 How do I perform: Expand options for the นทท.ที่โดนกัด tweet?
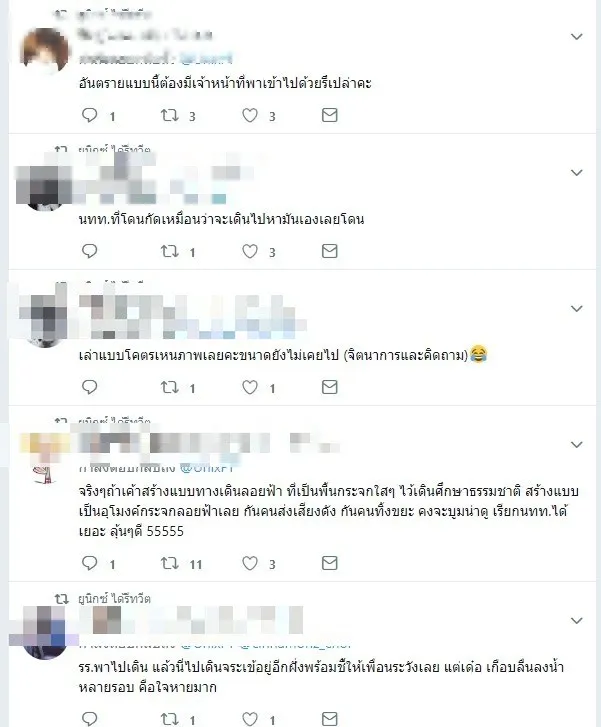coord(576,172)
